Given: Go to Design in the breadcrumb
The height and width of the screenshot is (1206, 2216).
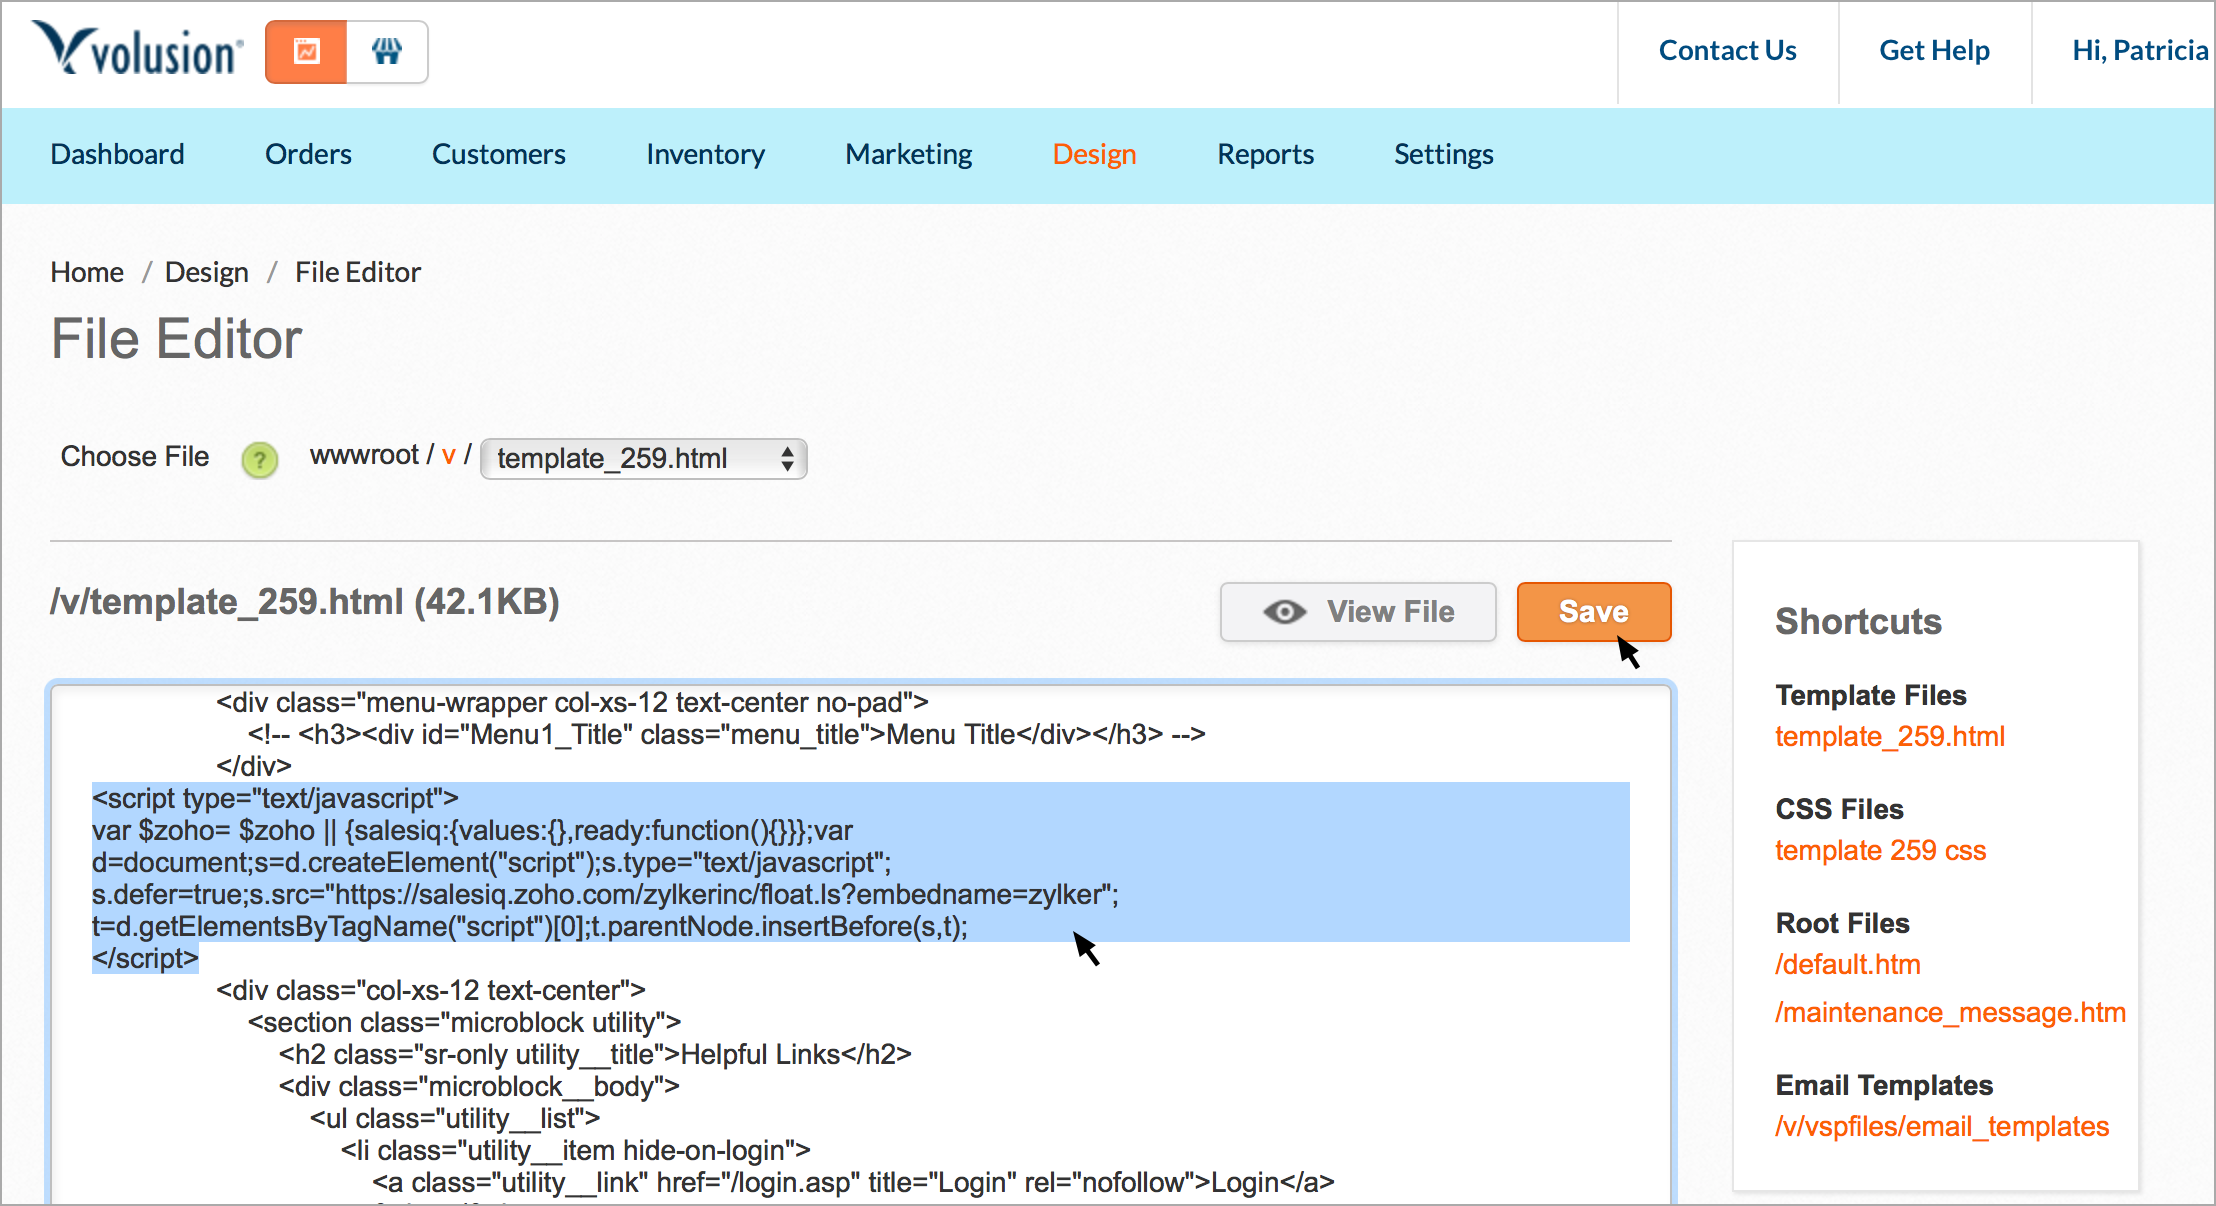Looking at the screenshot, I should (x=206, y=272).
